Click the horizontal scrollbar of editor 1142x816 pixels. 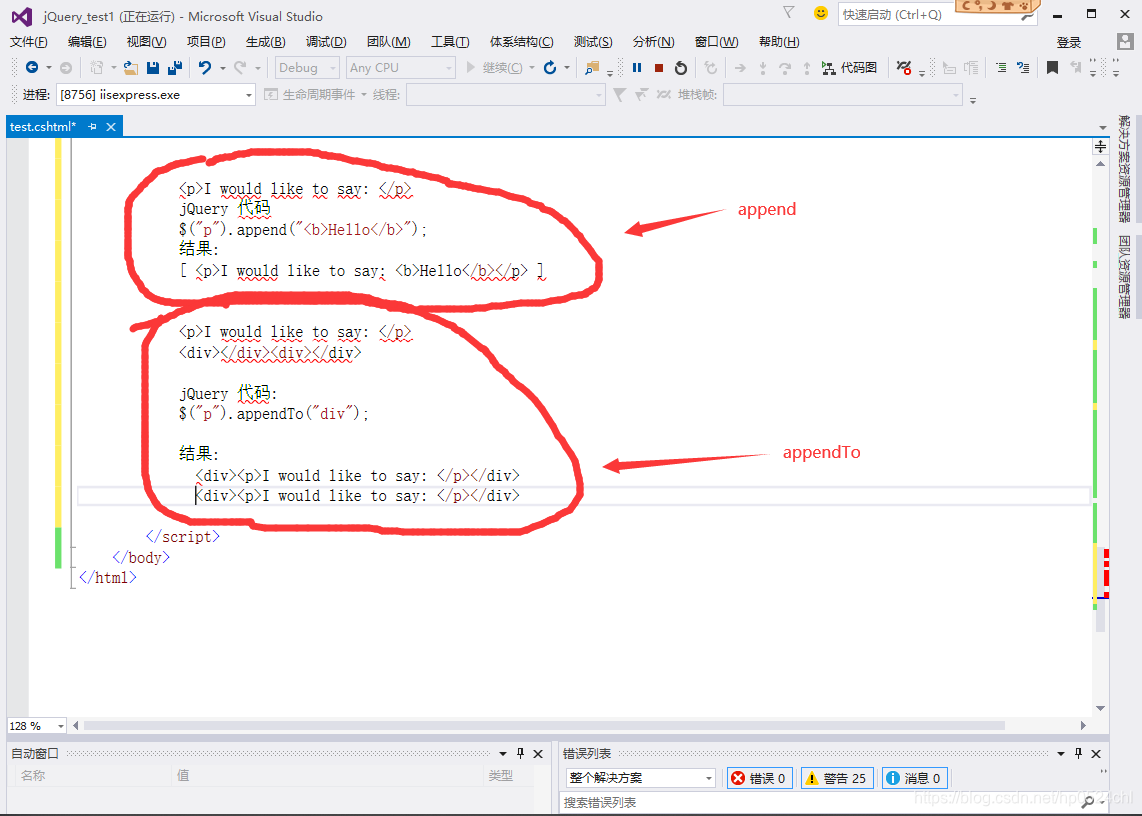544,726
